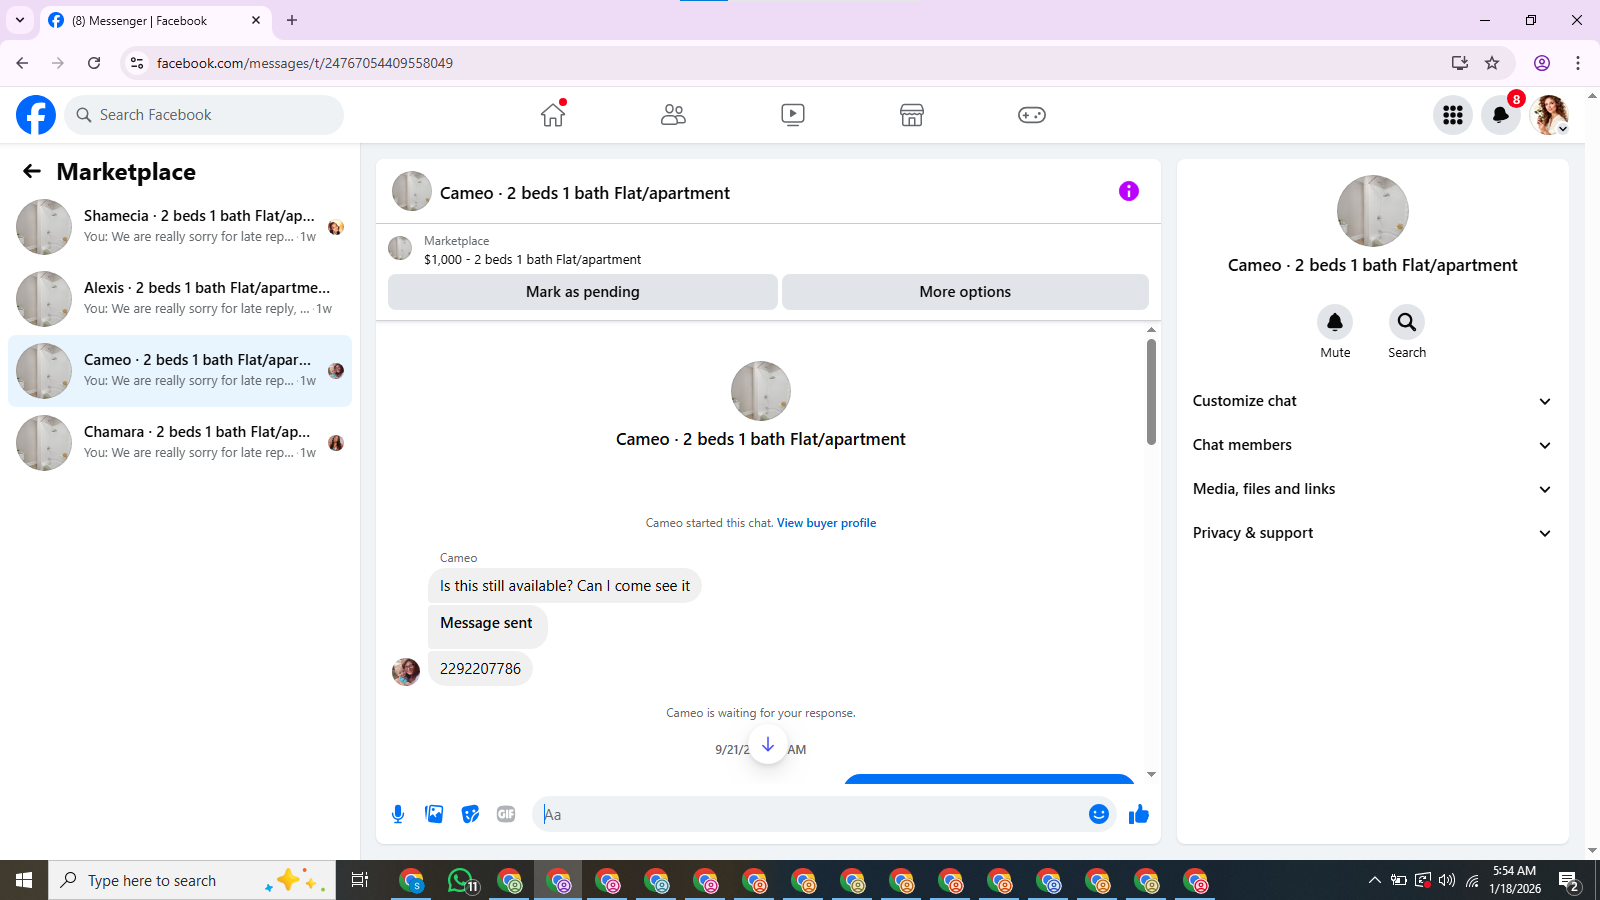Open Alexis conversation in the list
Screen dimensions: 1600x900
coord(180,299)
